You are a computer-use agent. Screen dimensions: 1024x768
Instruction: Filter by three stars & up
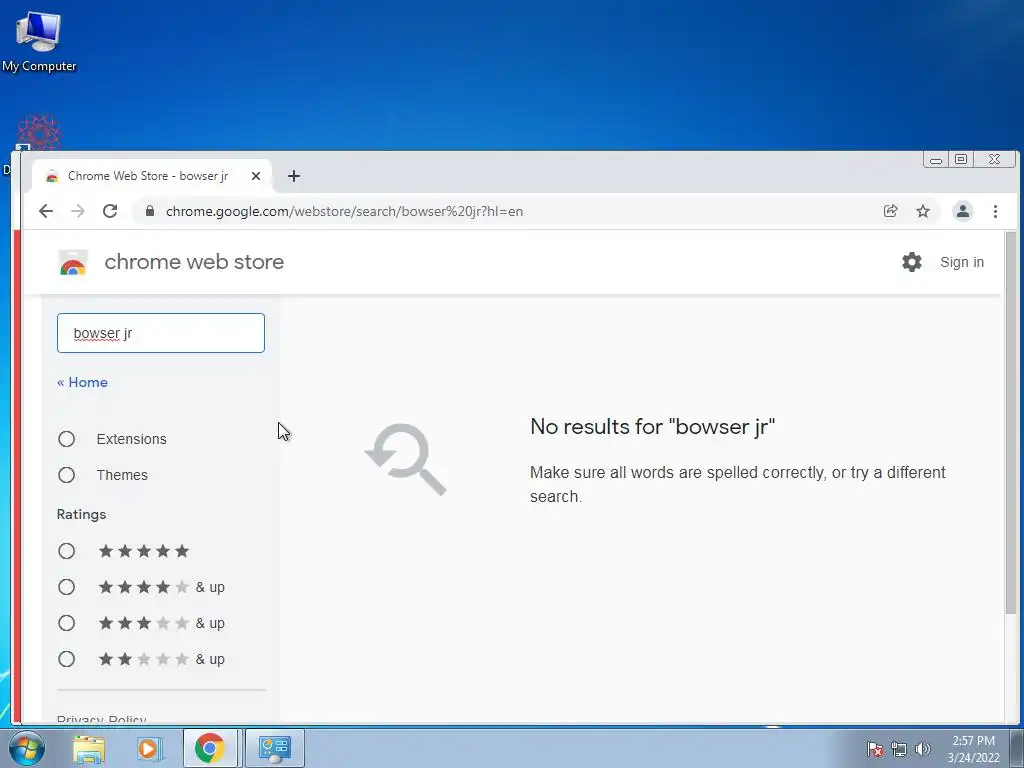67,623
